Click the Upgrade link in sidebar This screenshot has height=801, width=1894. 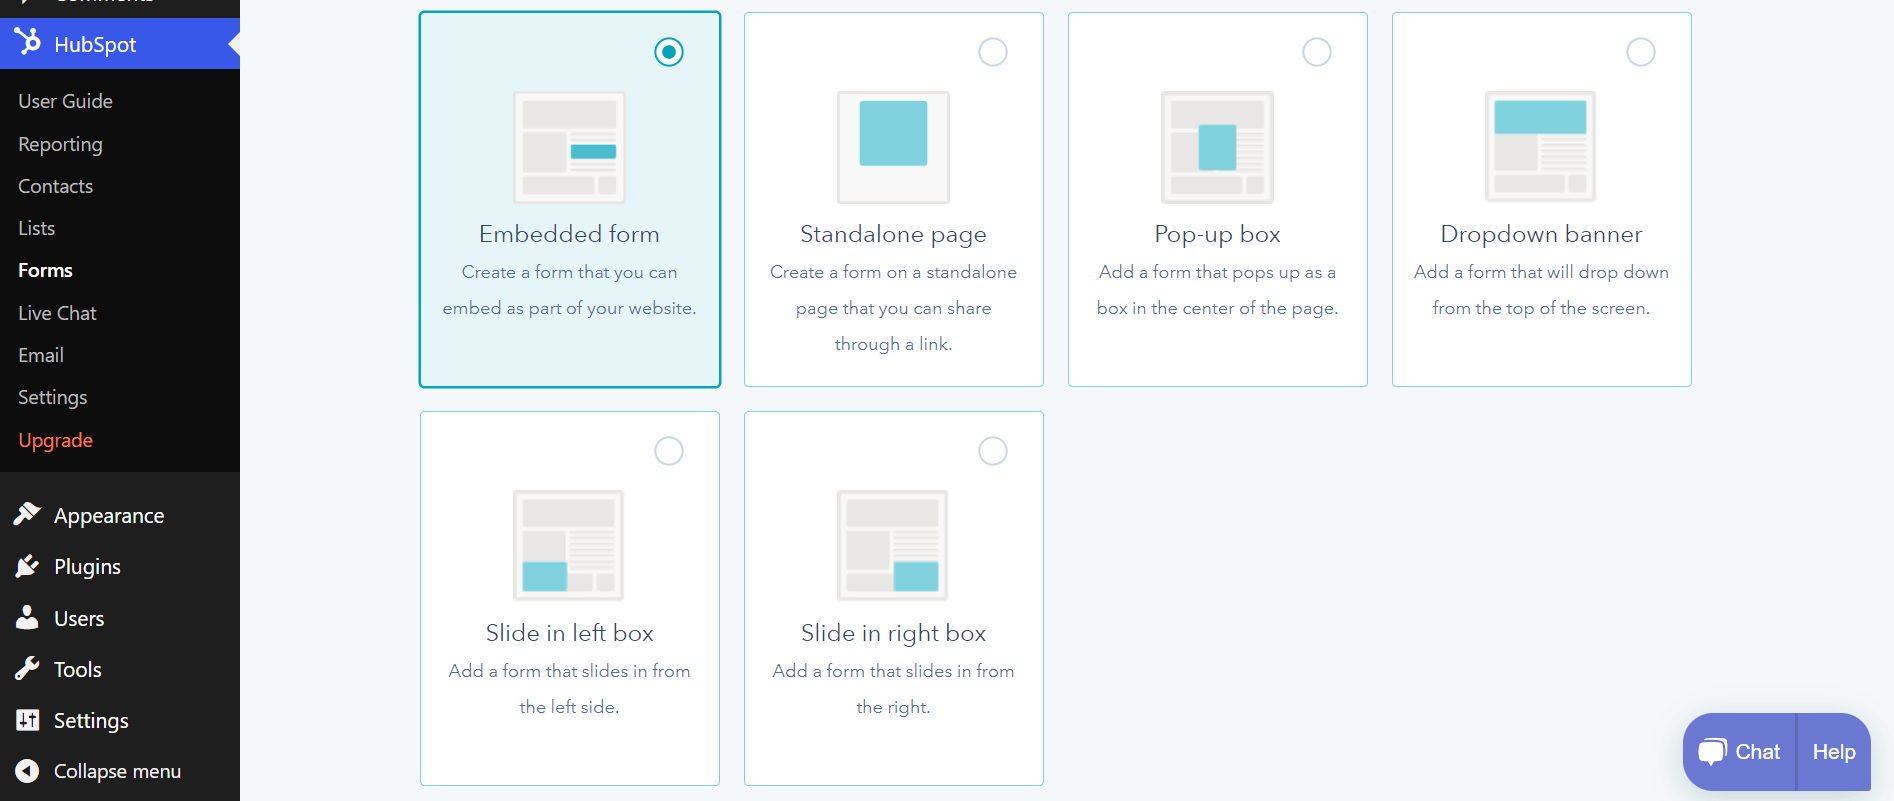pyautogui.click(x=55, y=440)
